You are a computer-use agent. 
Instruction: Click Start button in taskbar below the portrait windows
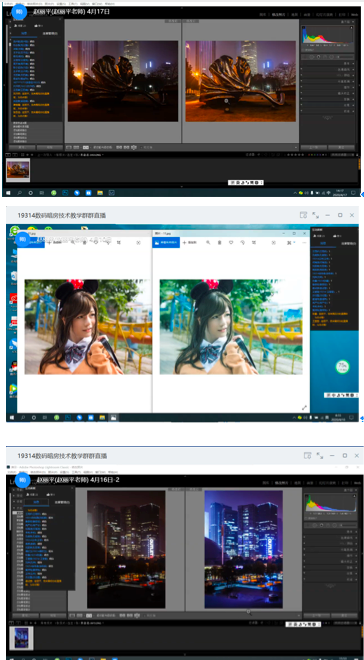[x=11, y=418]
